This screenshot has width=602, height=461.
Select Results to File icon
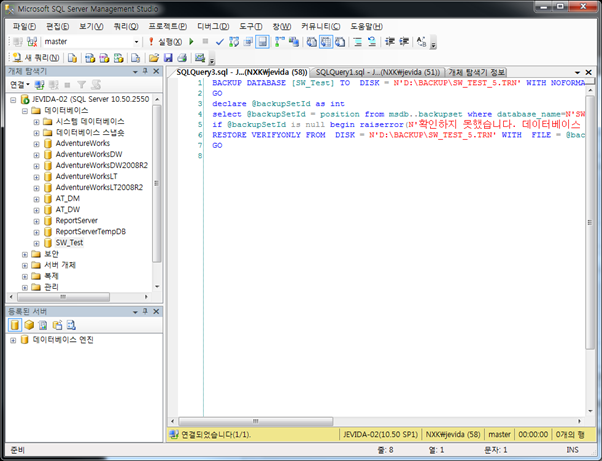pos(340,41)
